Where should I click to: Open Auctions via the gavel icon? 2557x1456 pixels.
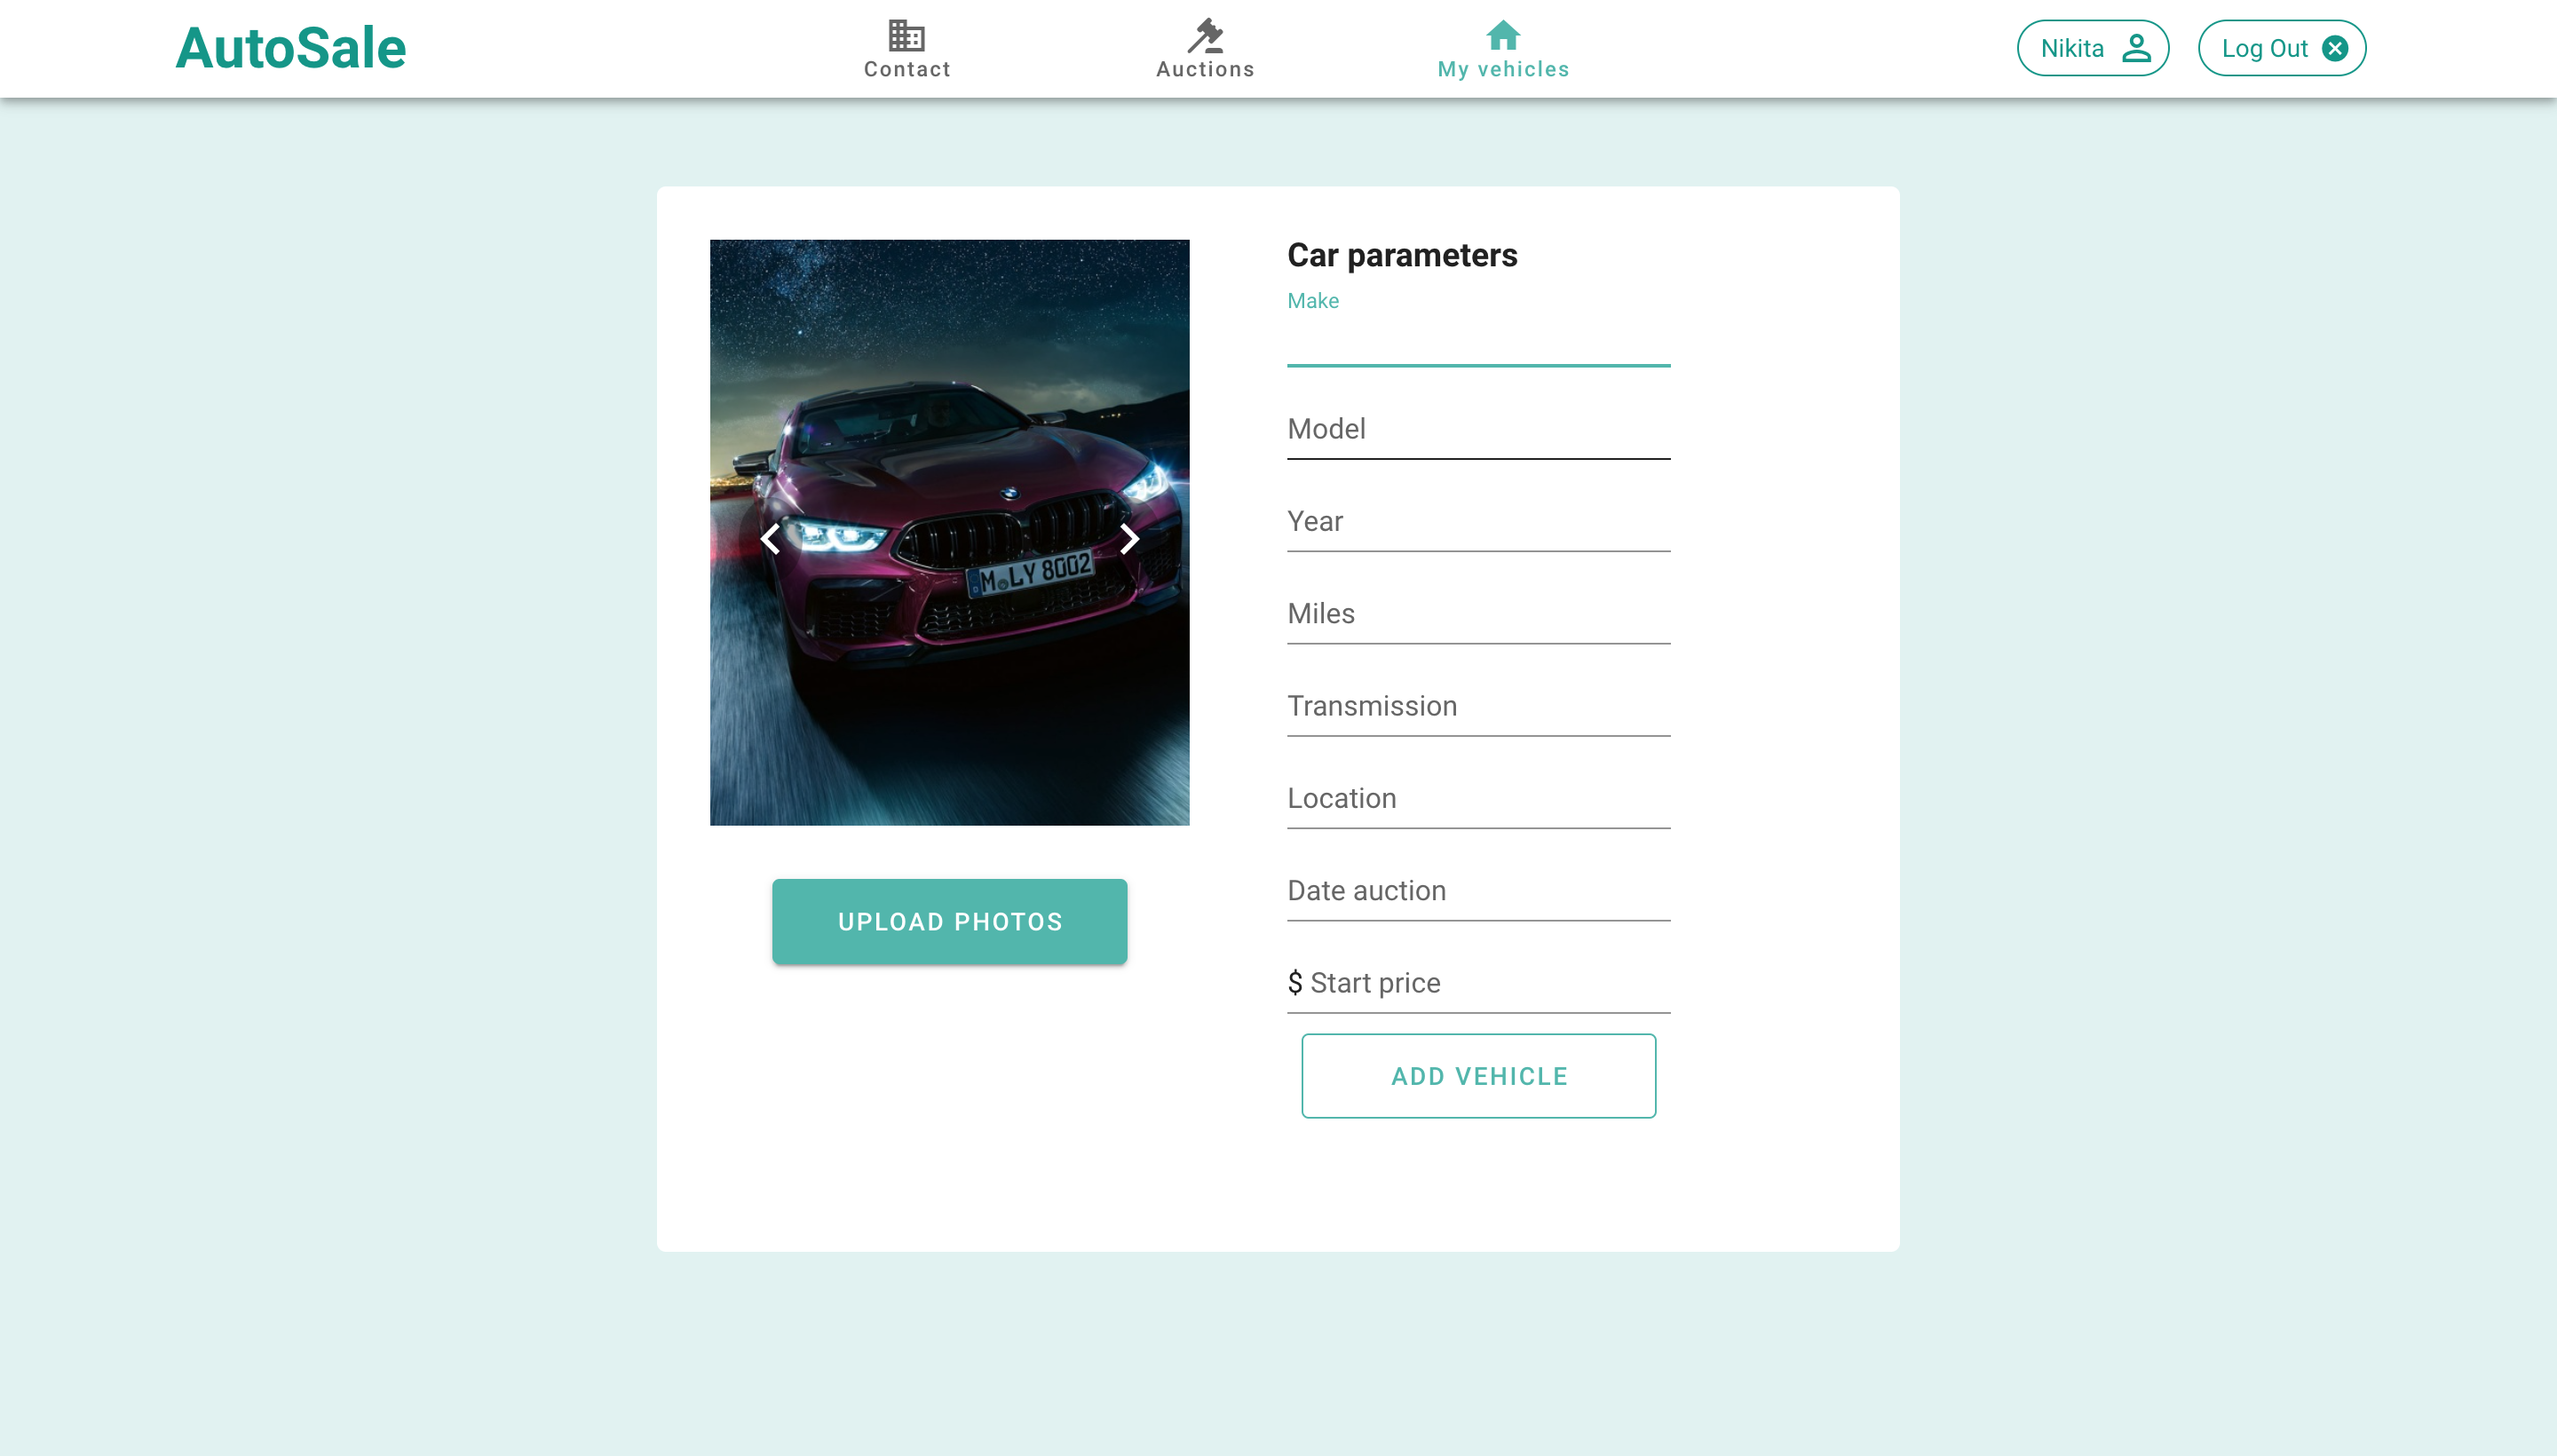(x=1205, y=35)
